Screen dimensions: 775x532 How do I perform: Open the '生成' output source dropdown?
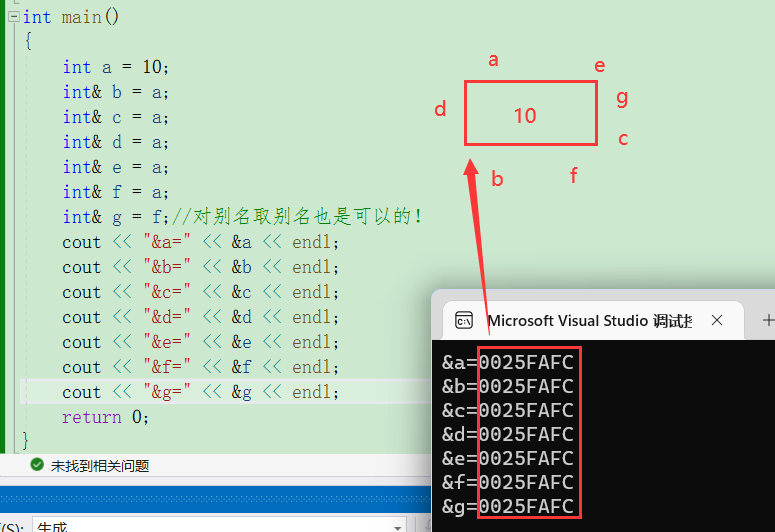pos(219,525)
